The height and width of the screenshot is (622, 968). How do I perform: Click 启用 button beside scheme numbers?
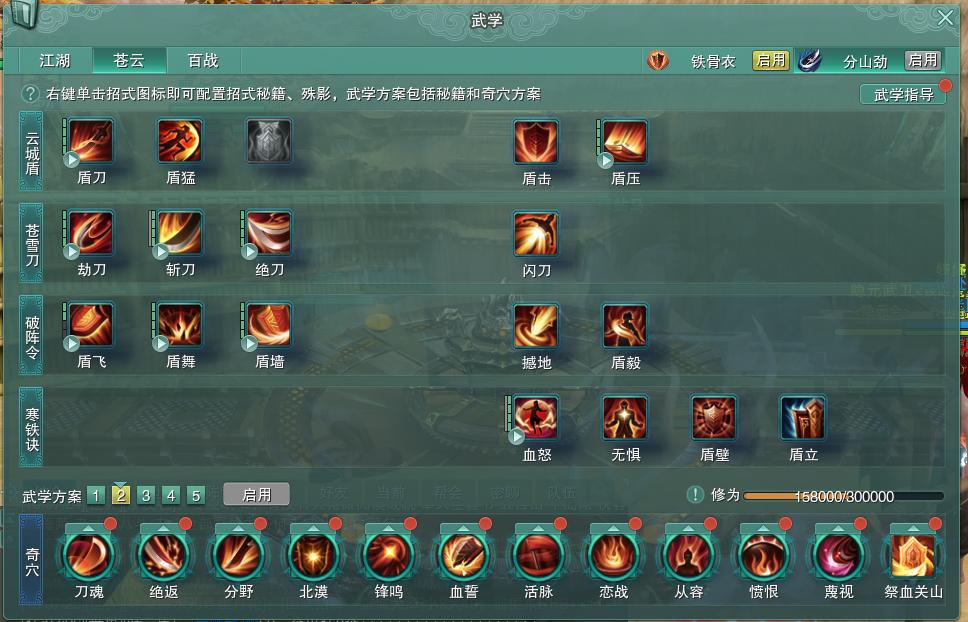pos(256,495)
